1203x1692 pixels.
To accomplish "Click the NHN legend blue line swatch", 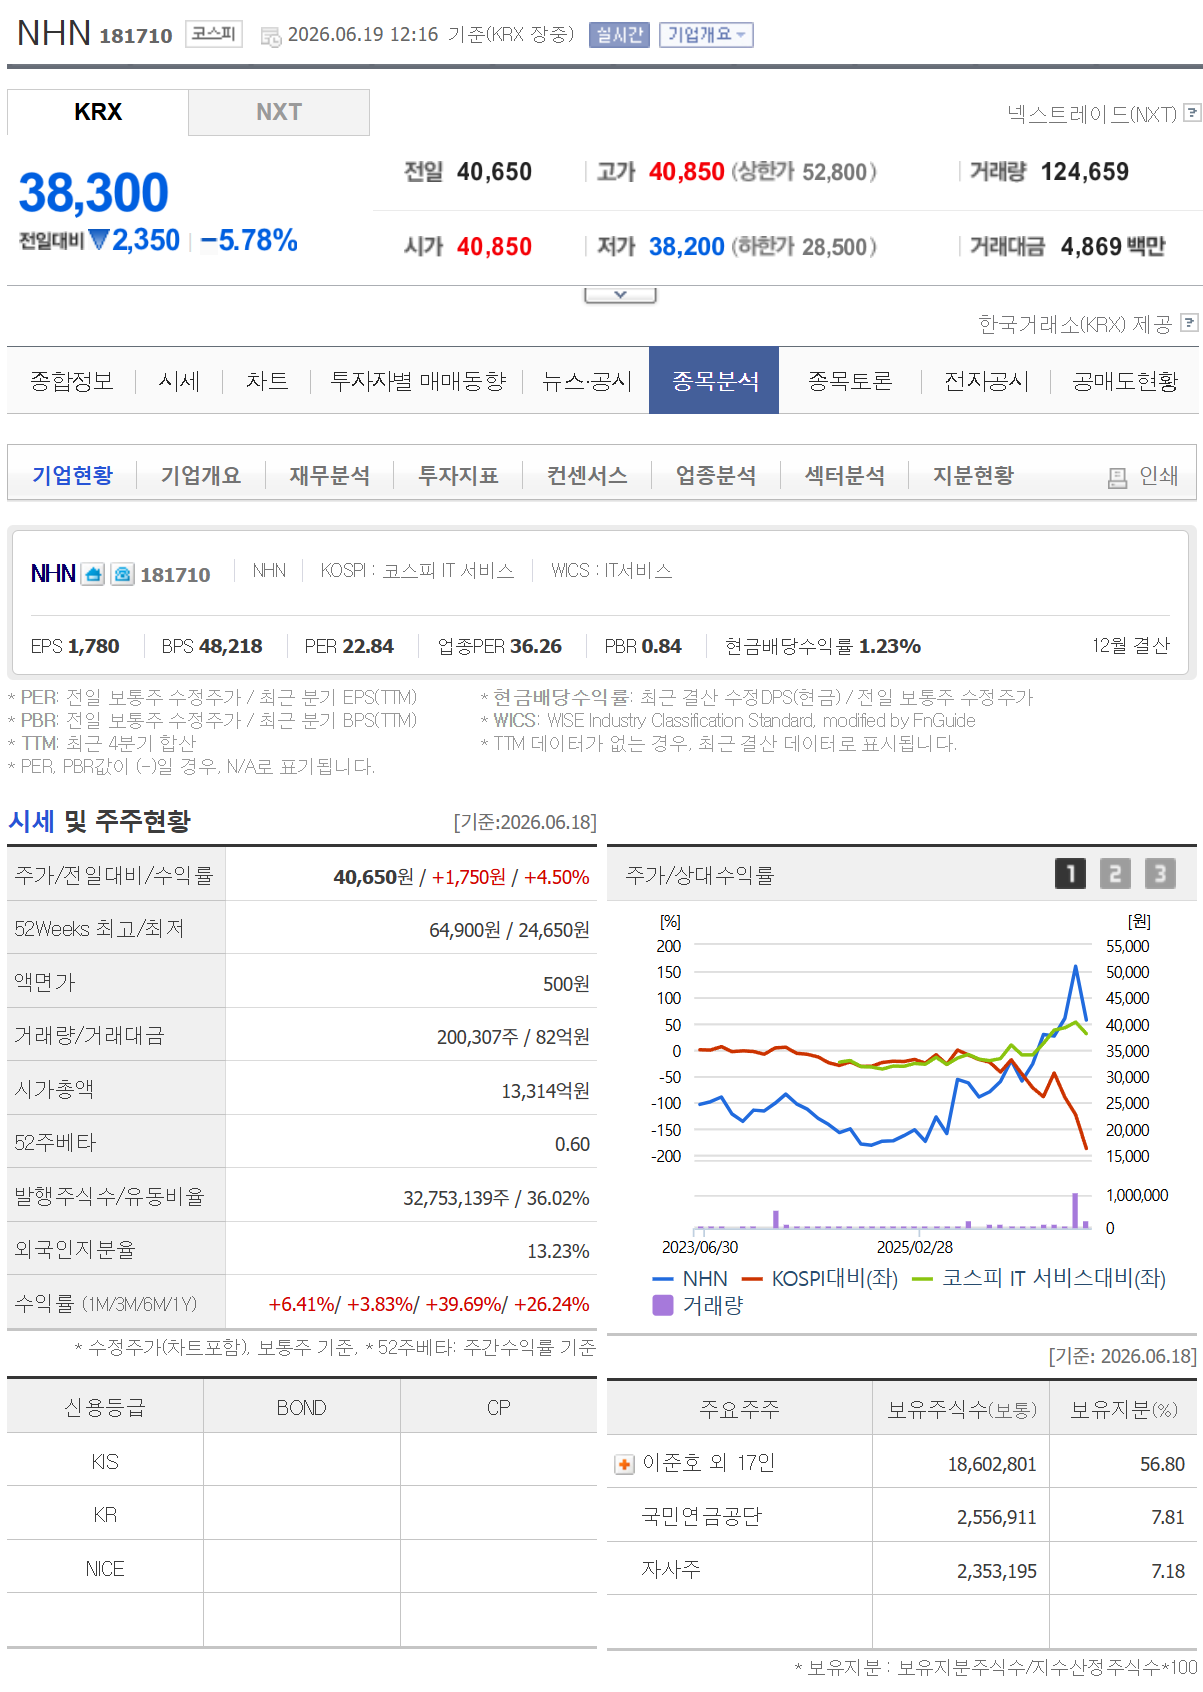I will [662, 1279].
